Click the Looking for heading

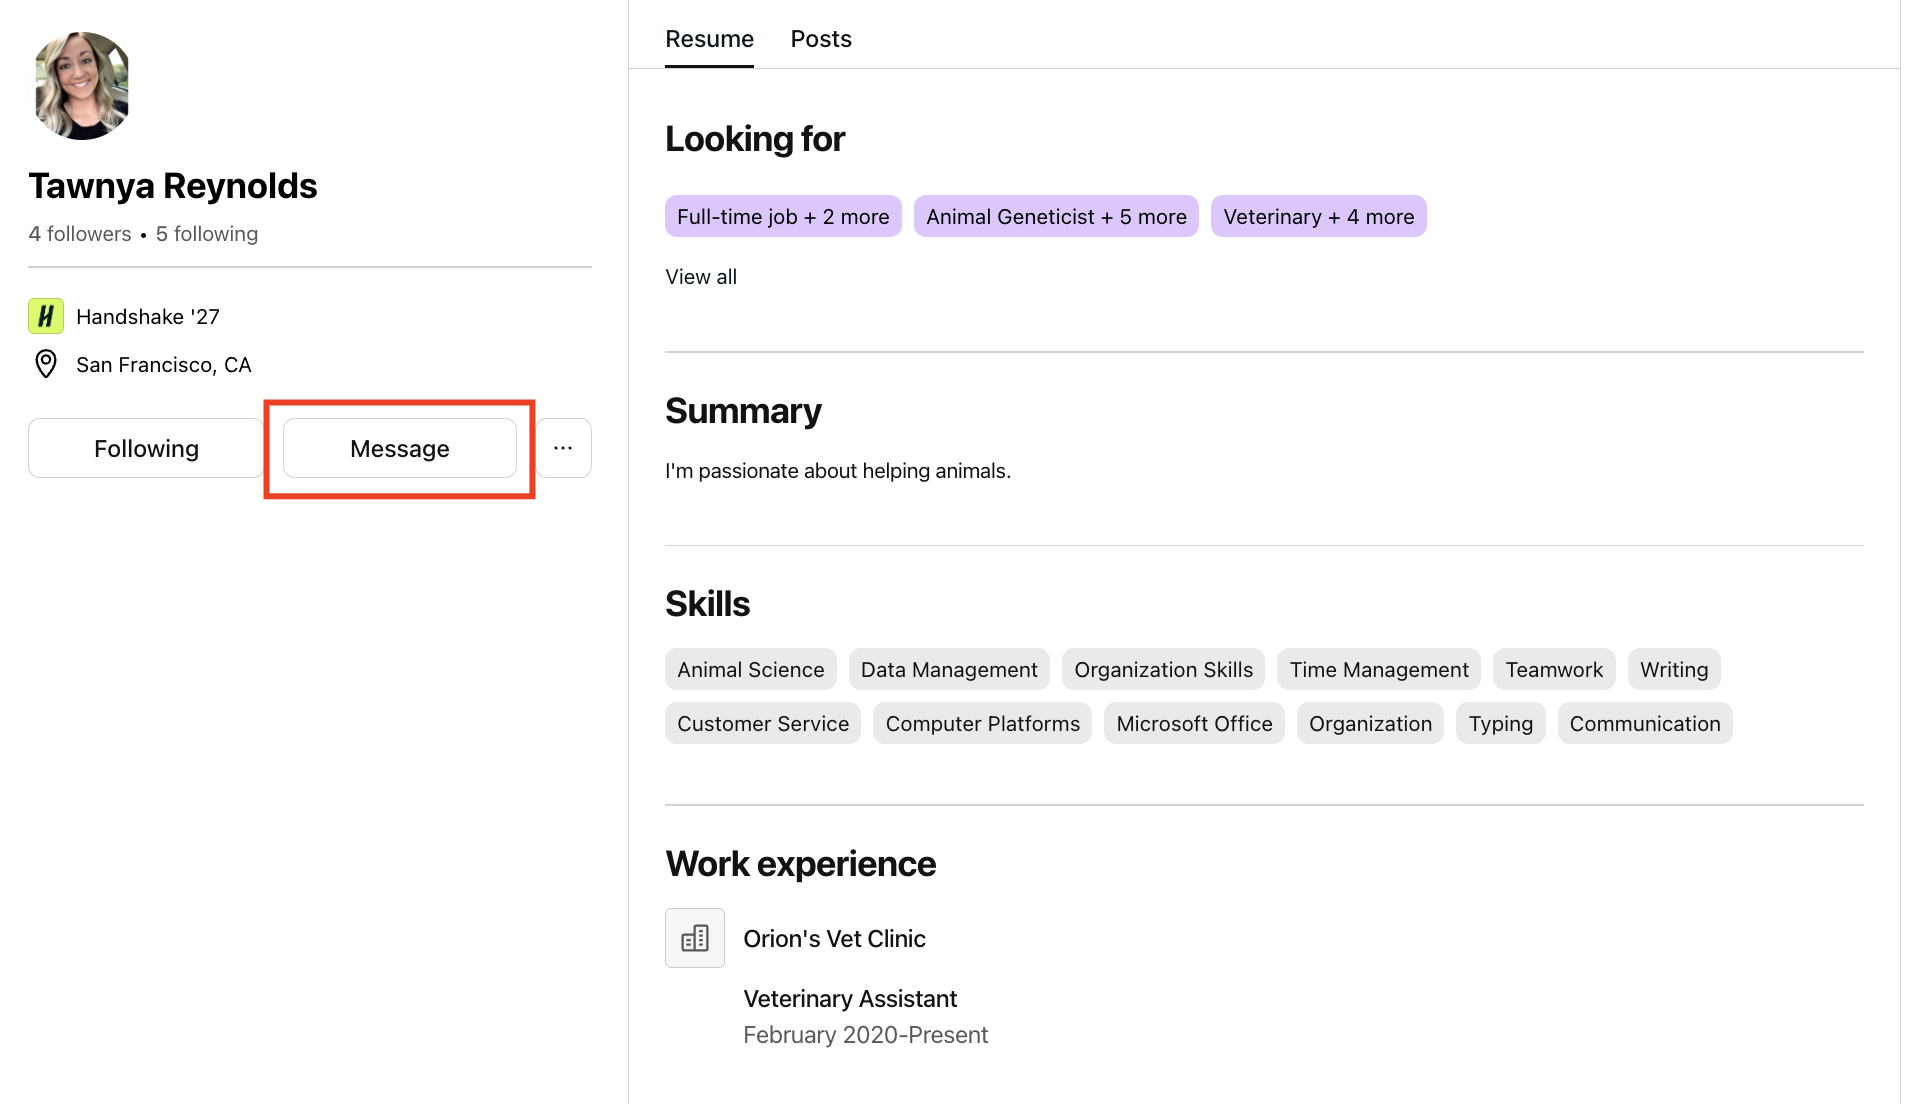pos(755,138)
